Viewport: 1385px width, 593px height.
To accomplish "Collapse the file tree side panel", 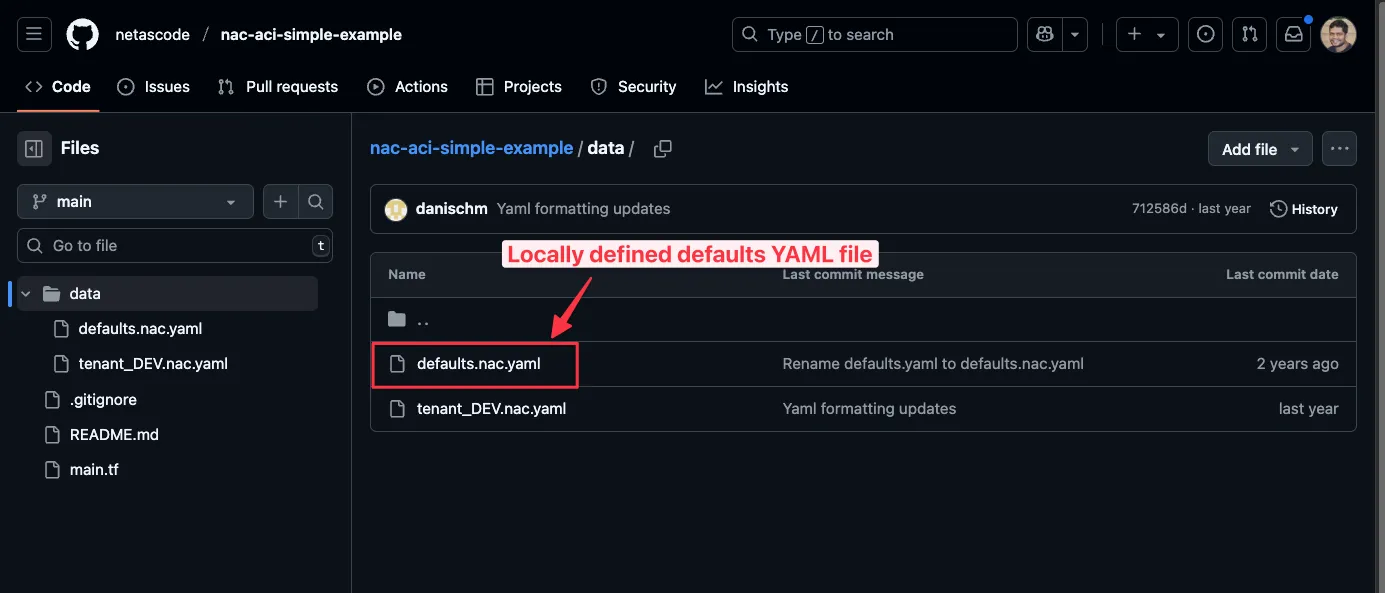I will (x=34, y=148).
